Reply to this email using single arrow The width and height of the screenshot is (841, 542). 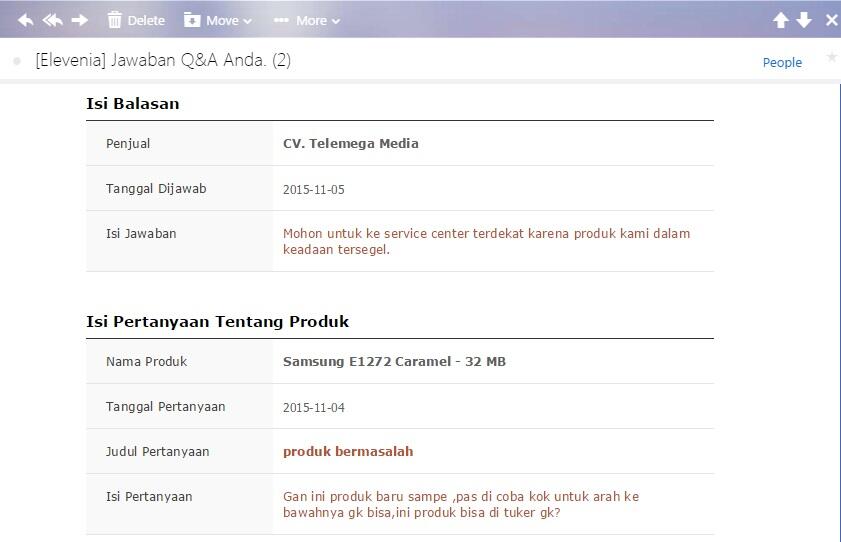point(25,20)
